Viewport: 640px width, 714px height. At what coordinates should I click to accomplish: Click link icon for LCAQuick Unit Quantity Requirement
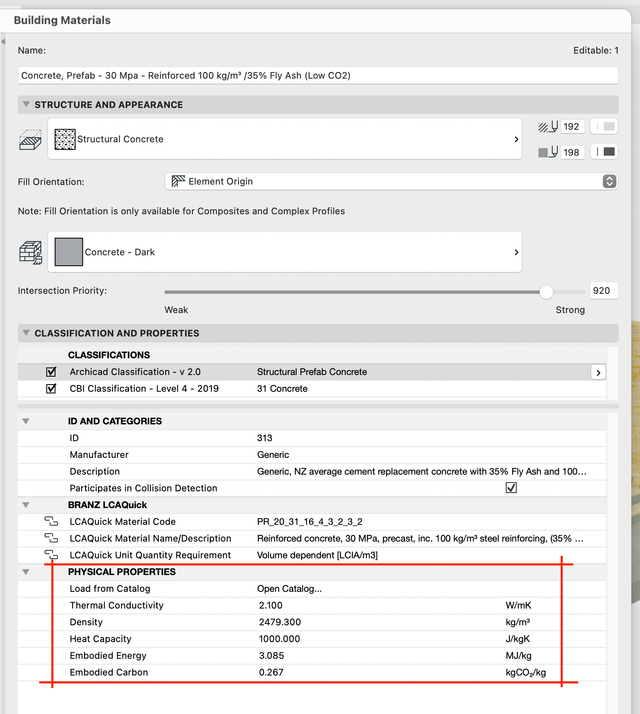(x=51, y=555)
